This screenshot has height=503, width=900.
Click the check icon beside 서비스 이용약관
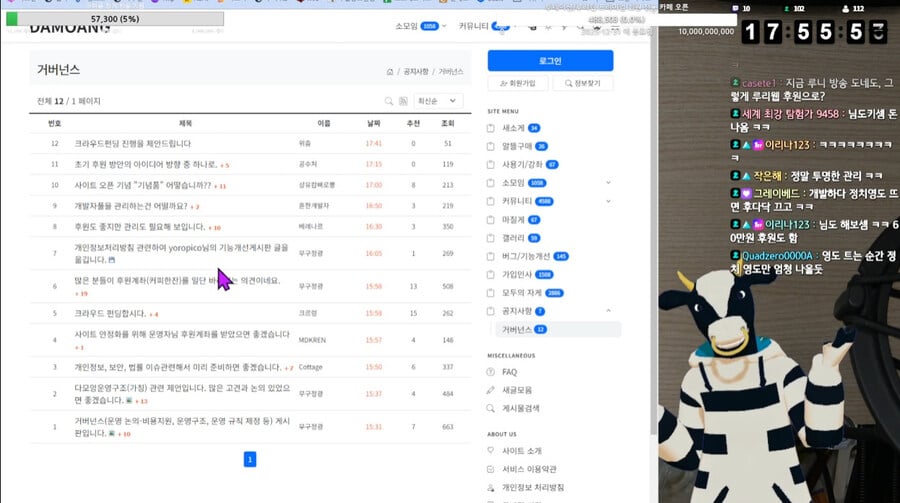pos(491,469)
